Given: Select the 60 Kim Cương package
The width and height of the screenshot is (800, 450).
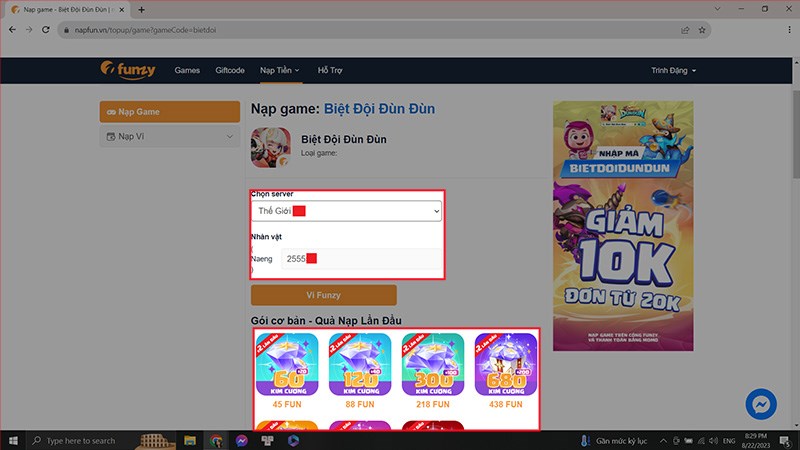Looking at the screenshot, I should [287, 364].
